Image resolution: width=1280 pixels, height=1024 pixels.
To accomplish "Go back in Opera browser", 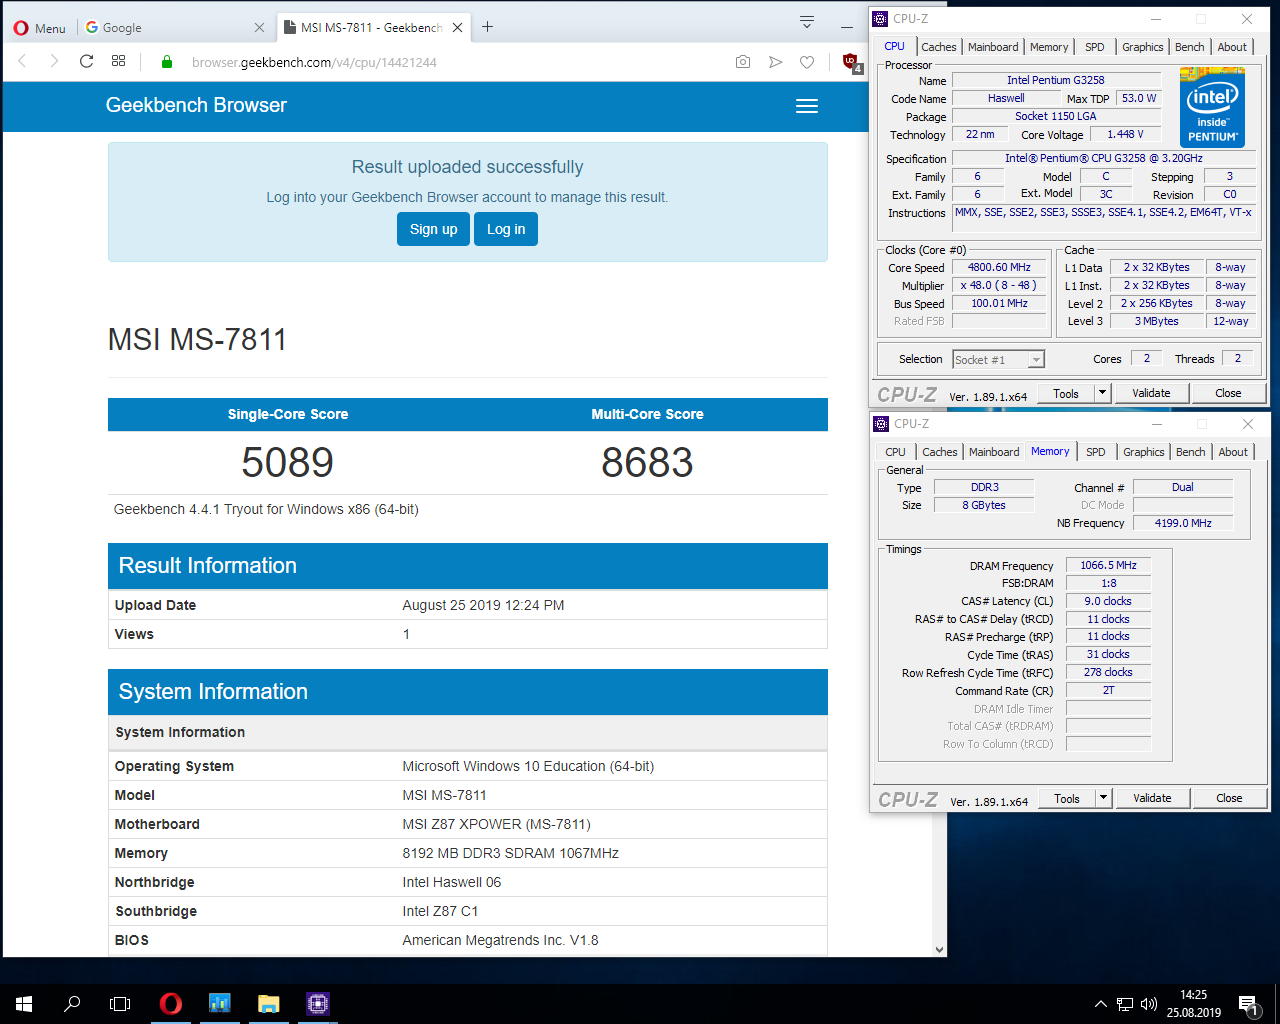I will click(x=22, y=61).
